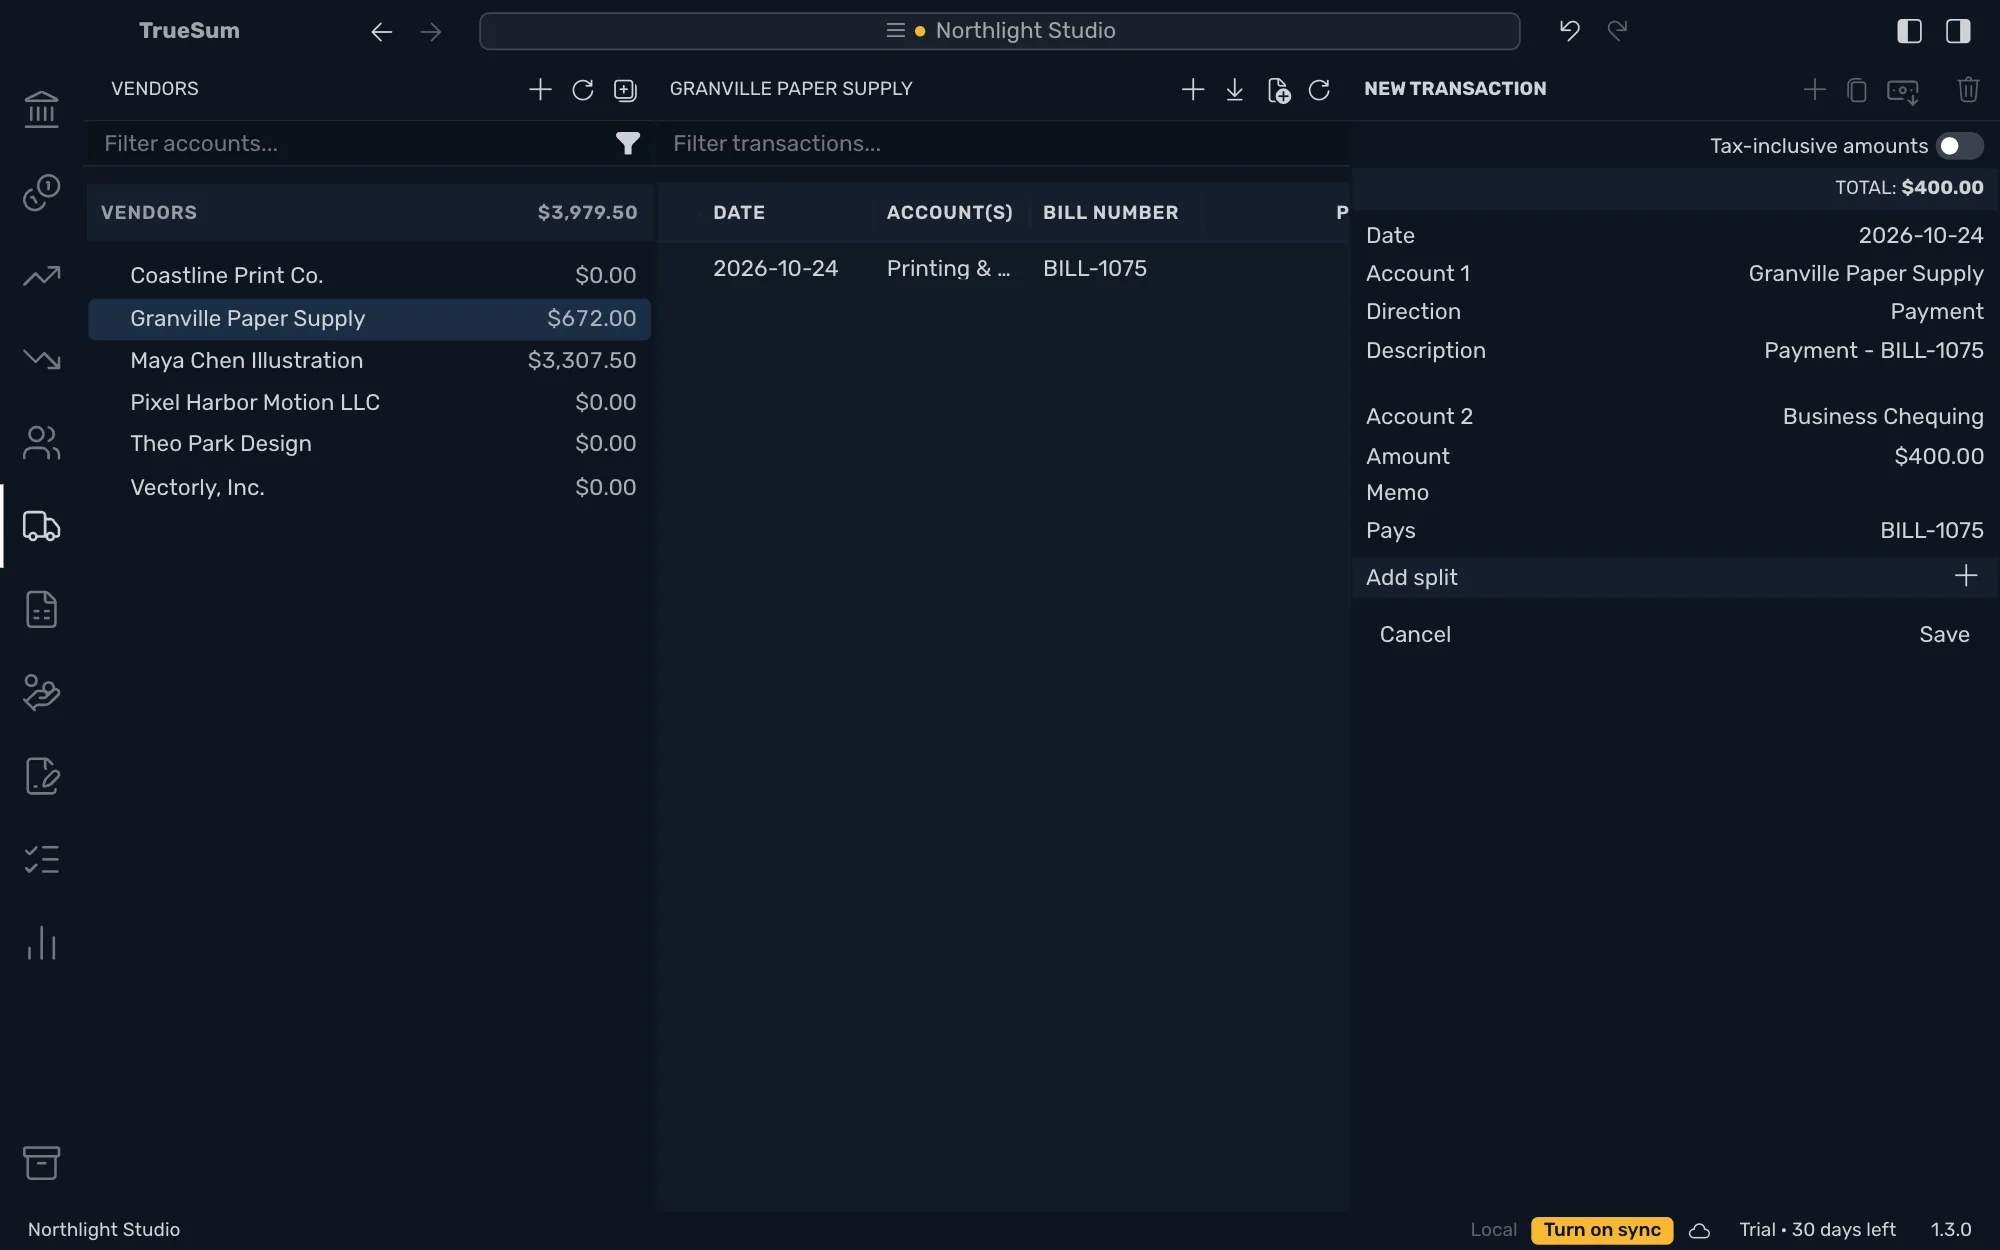Toggle the right sidebar panel icon

(1958, 31)
